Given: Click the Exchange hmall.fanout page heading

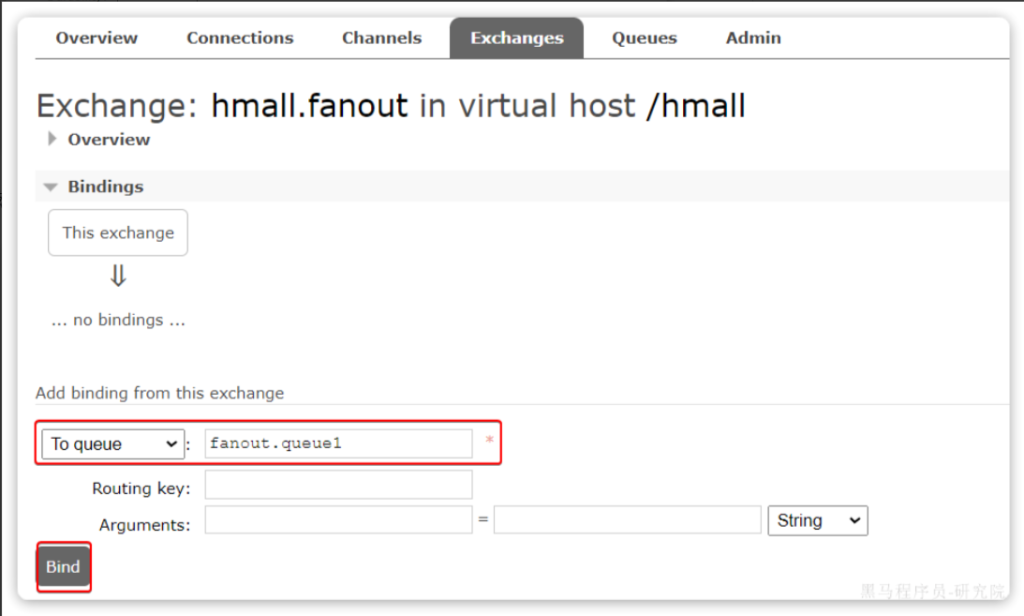Looking at the screenshot, I should [390, 106].
